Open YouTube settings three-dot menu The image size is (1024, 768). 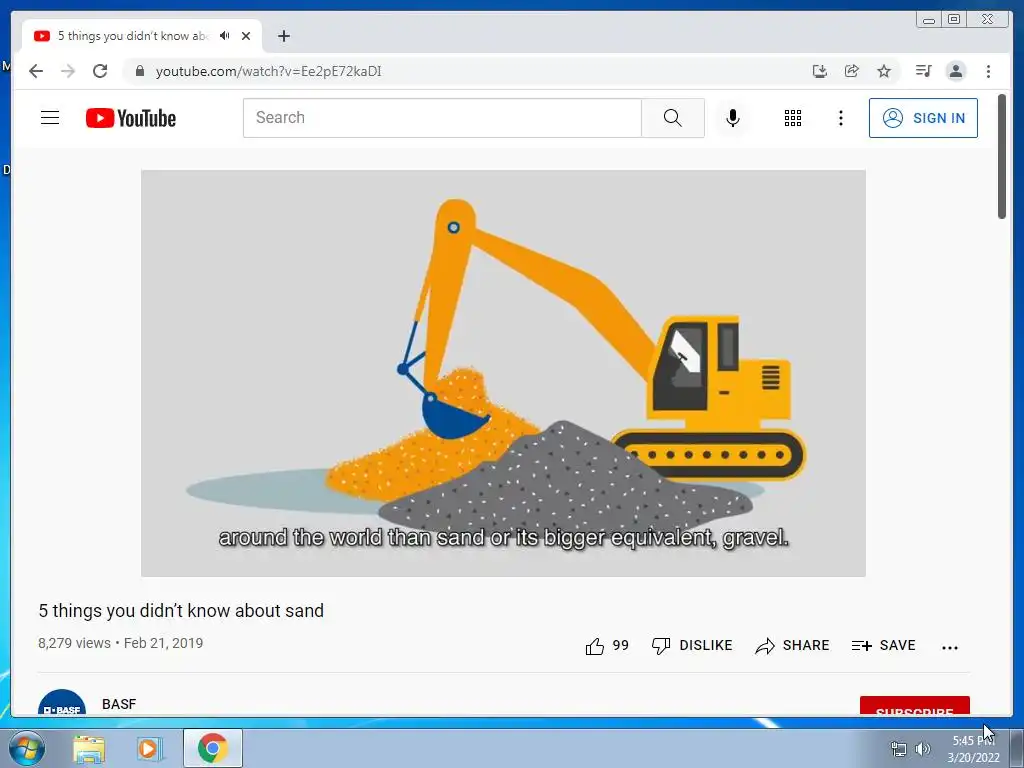840,118
